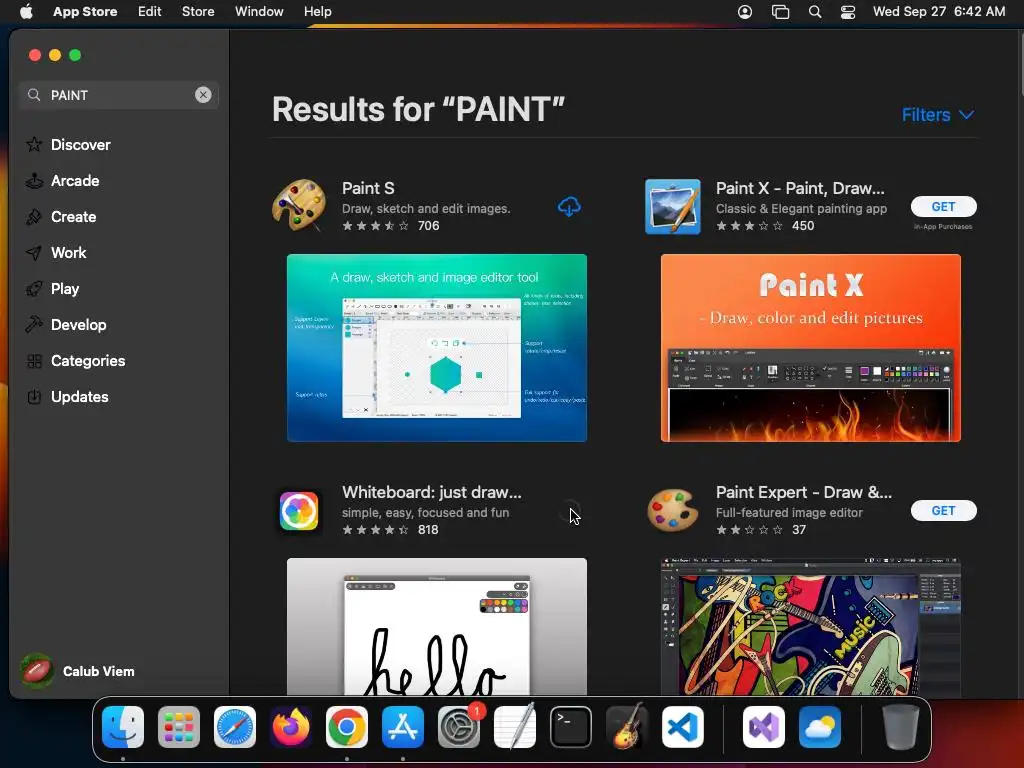Open TextEdit from the Dock
This screenshot has height=768, width=1024.
pyautogui.click(x=515, y=727)
